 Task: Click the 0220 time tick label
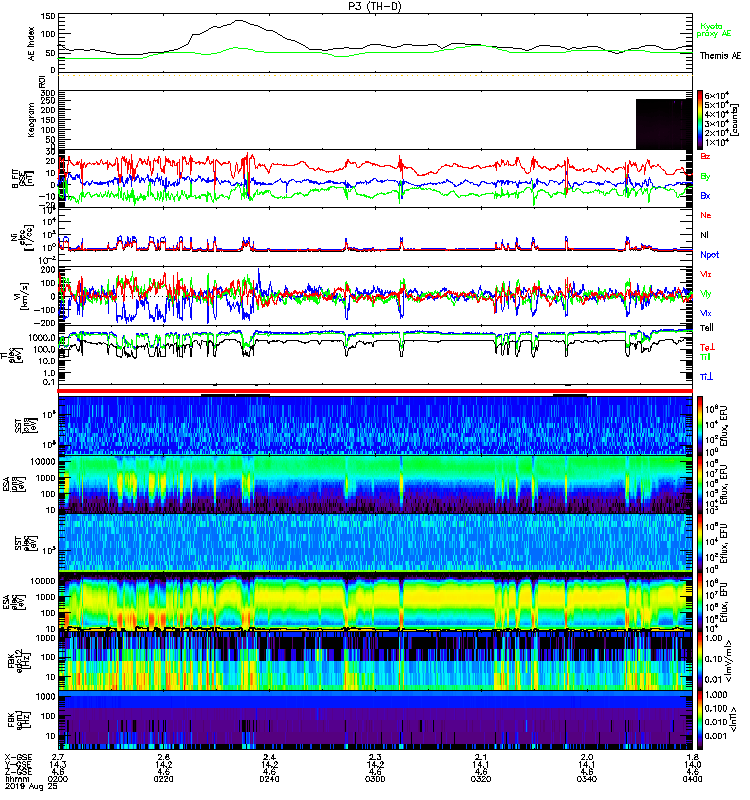163,779
